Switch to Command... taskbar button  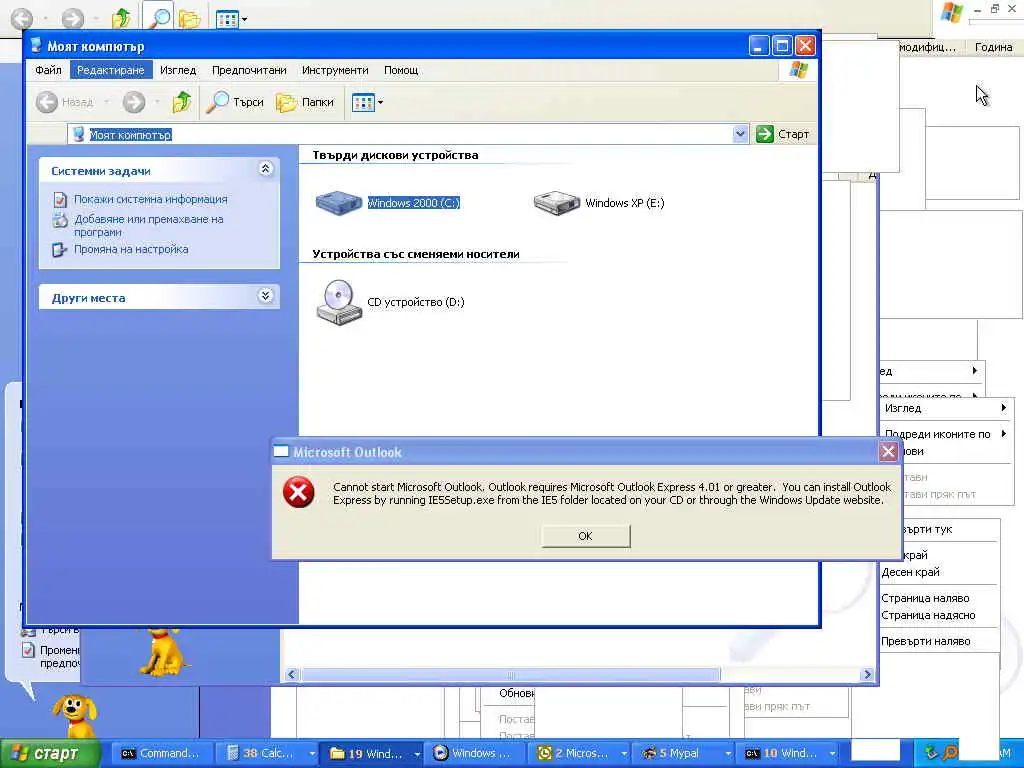tap(162, 753)
